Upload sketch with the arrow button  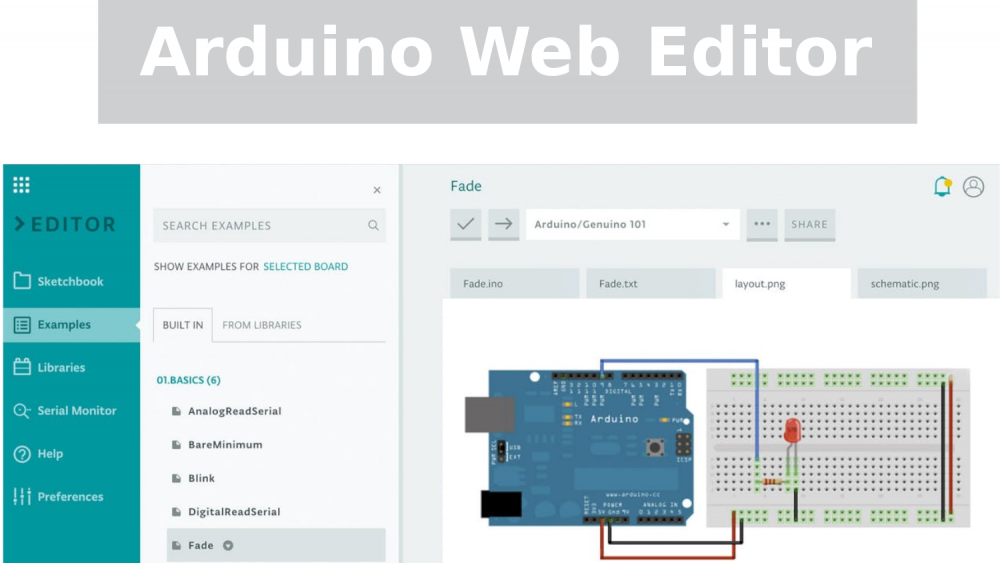(503, 224)
